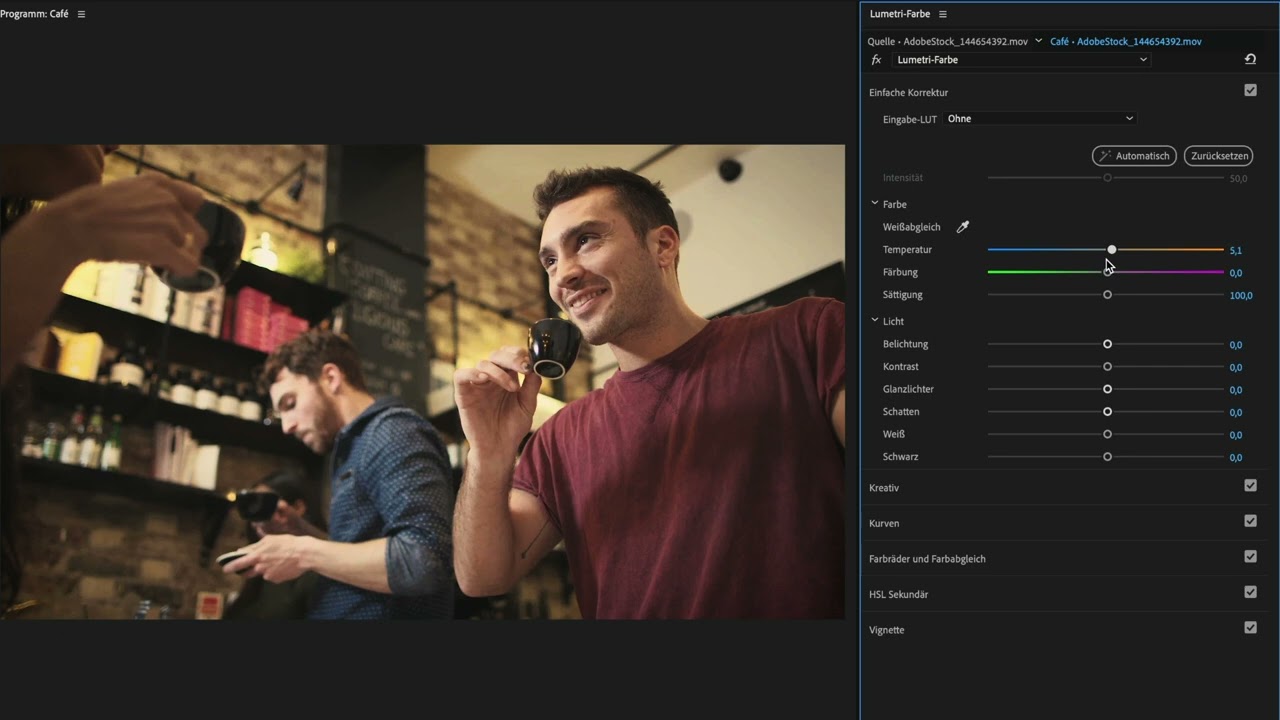Toggle the Vignette section checkbox
Viewport: 1280px width, 720px height.
(x=1250, y=628)
